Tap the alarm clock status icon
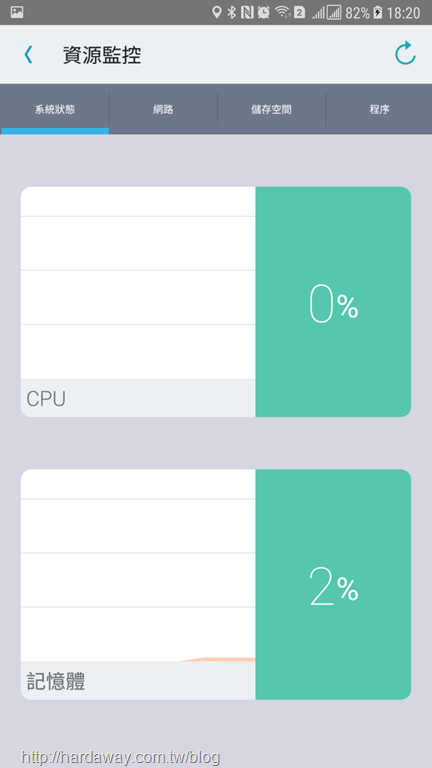This screenshot has height=768, width=432. (x=264, y=12)
